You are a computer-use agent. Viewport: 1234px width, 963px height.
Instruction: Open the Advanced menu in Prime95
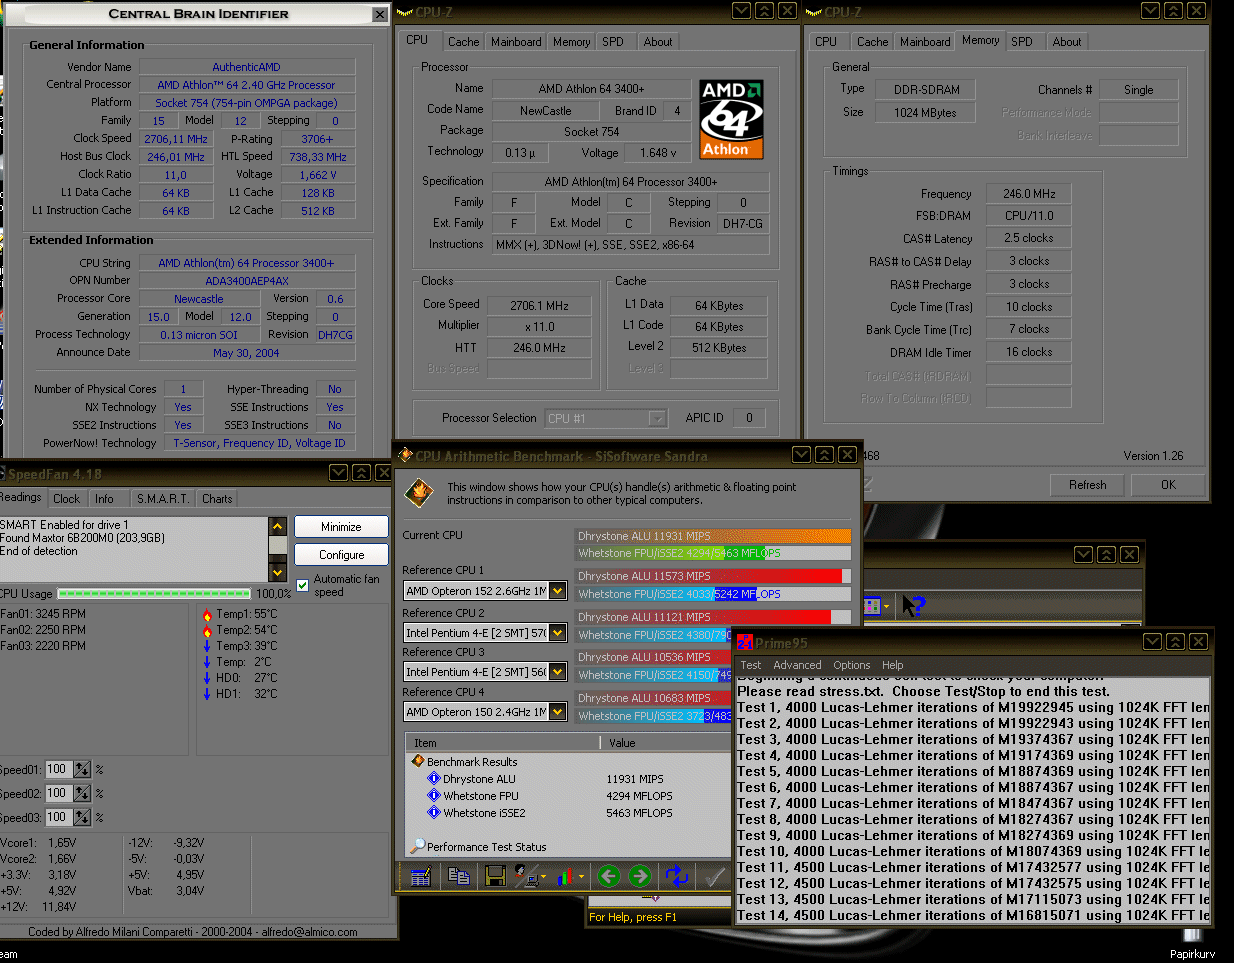(x=797, y=665)
